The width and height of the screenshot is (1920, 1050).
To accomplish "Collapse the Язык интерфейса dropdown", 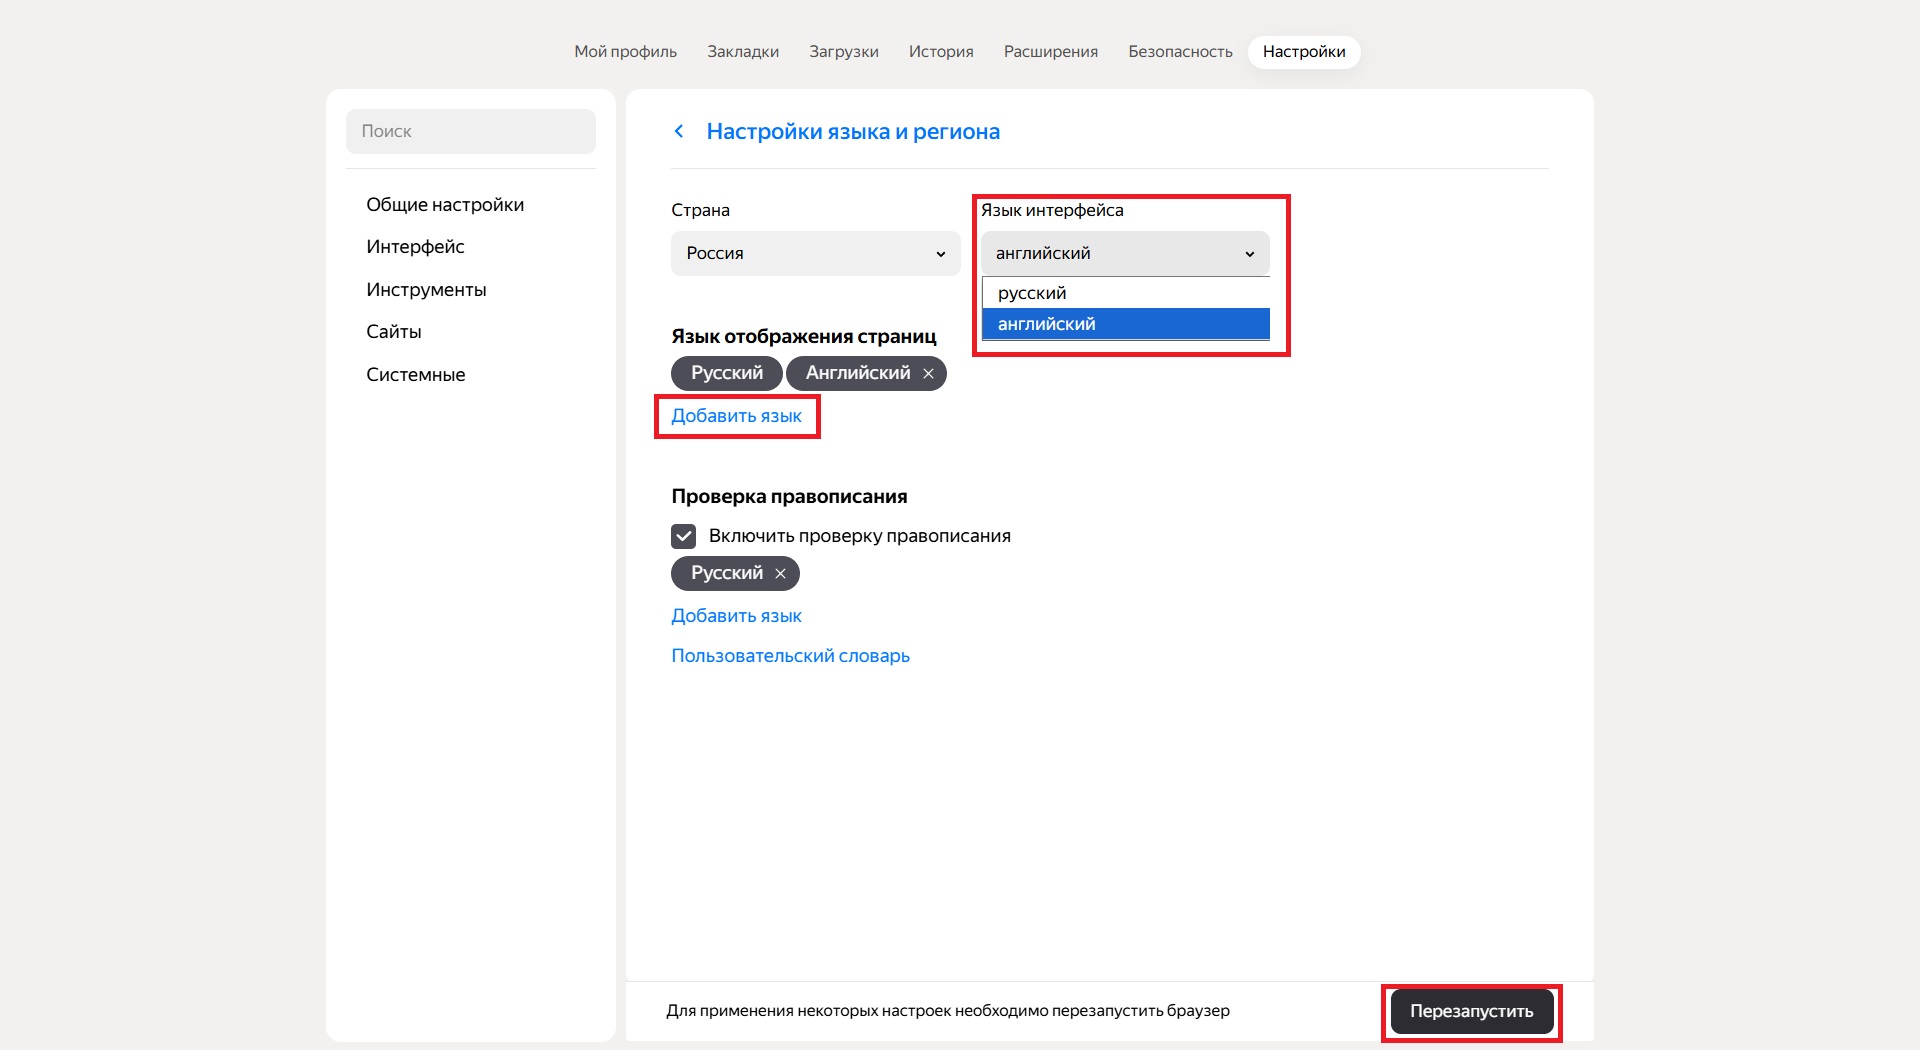I will click(x=1124, y=254).
